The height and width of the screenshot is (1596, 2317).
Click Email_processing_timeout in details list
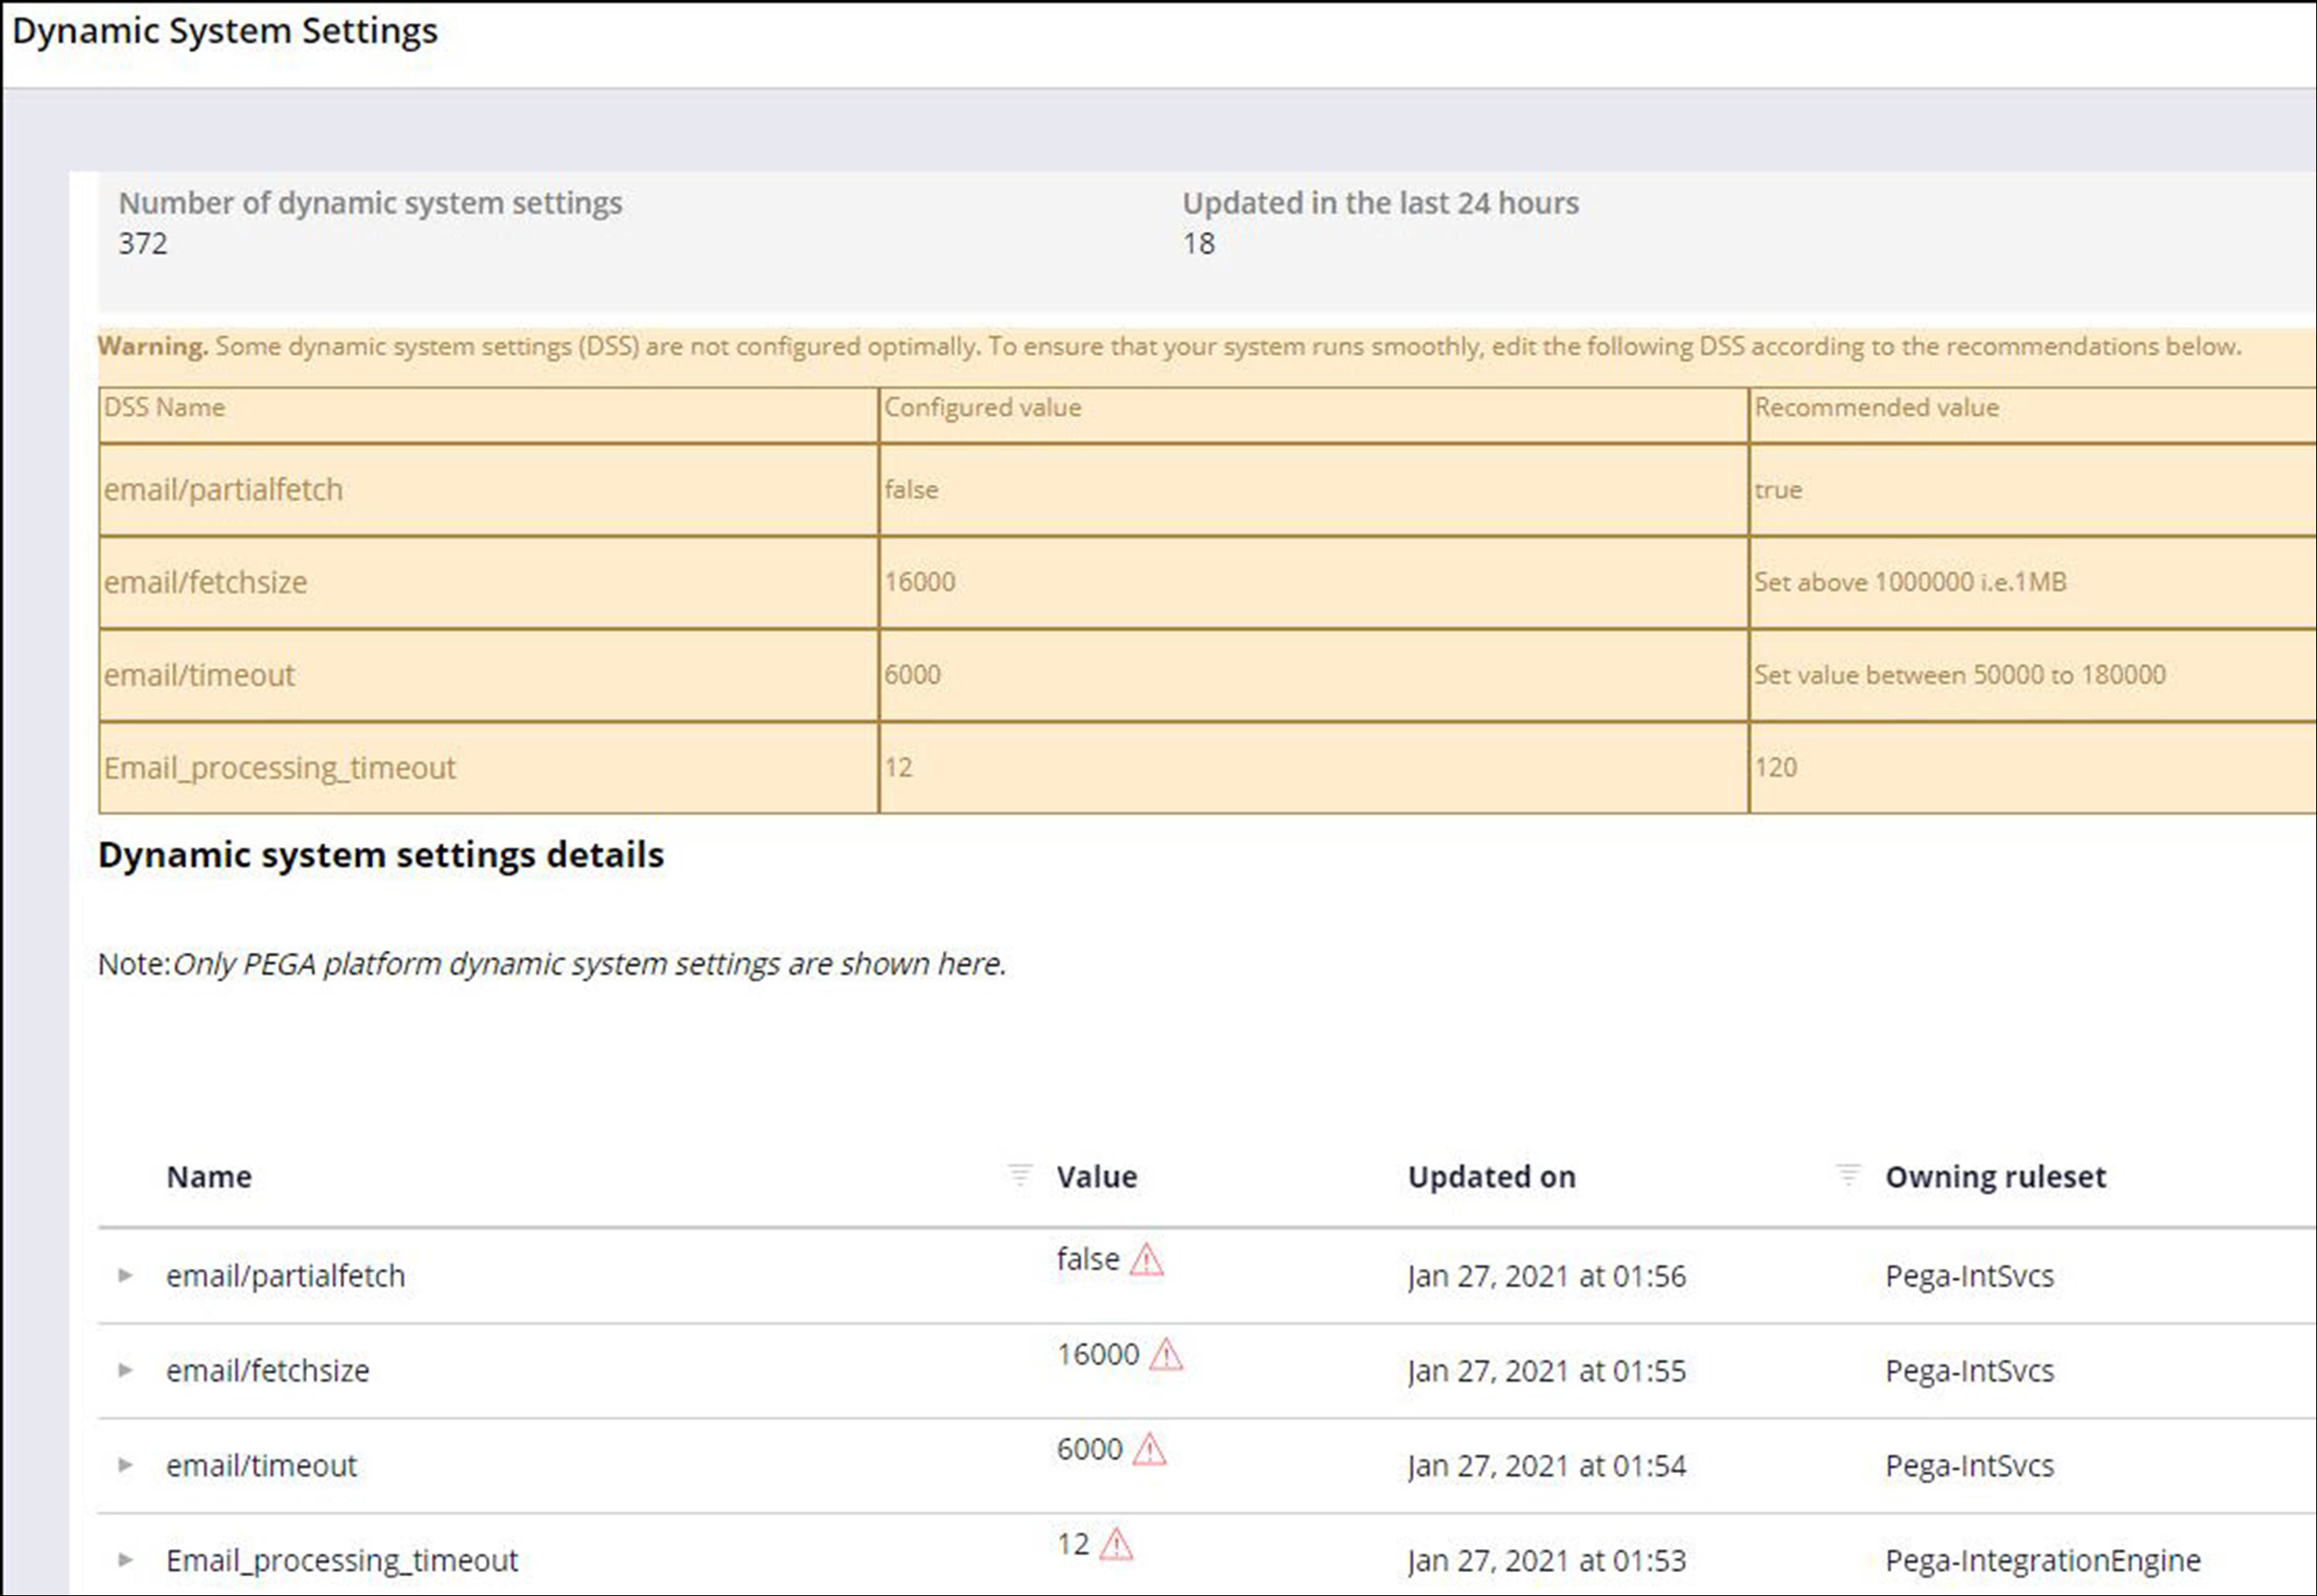[342, 1561]
